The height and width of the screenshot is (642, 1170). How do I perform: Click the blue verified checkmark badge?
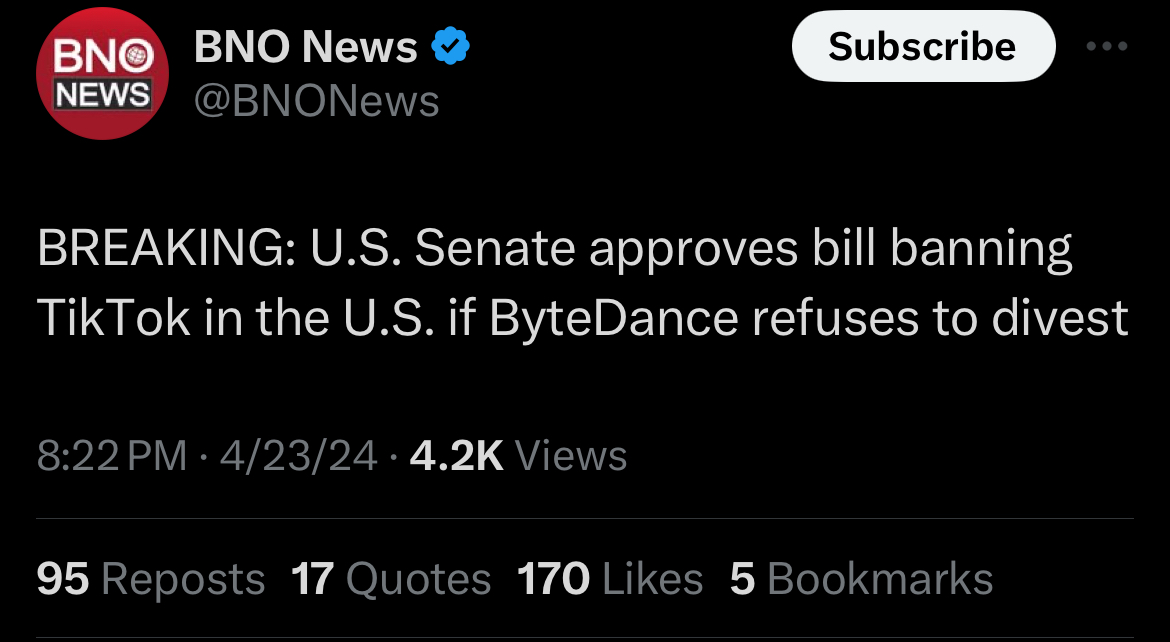[x=450, y=47]
